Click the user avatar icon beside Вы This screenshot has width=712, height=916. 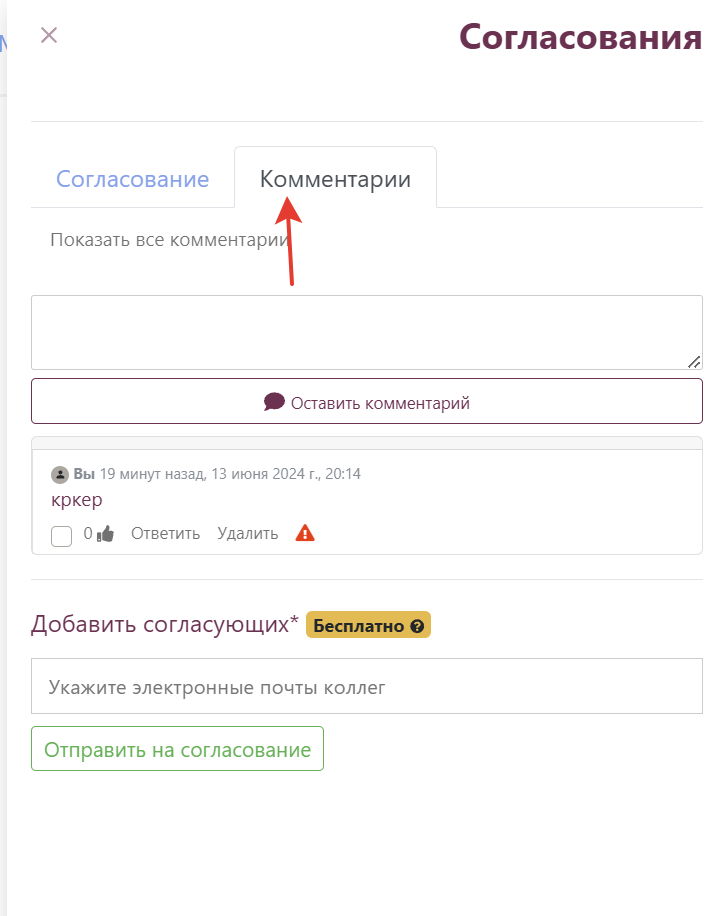pos(60,474)
